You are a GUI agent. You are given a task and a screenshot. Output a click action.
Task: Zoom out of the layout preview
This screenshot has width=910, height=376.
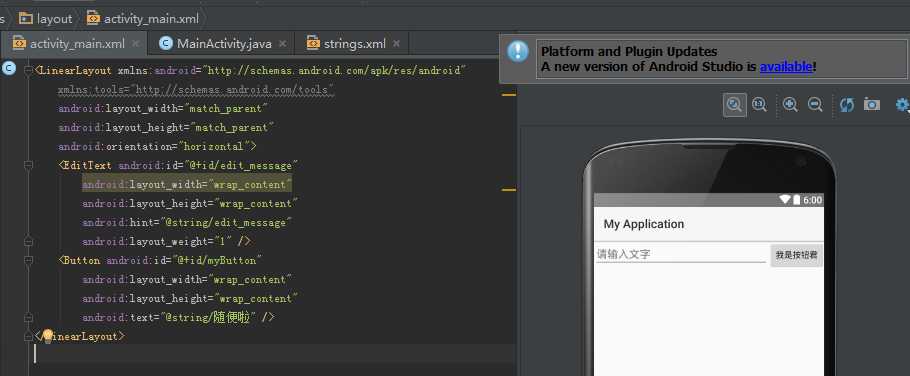(x=815, y=105)
